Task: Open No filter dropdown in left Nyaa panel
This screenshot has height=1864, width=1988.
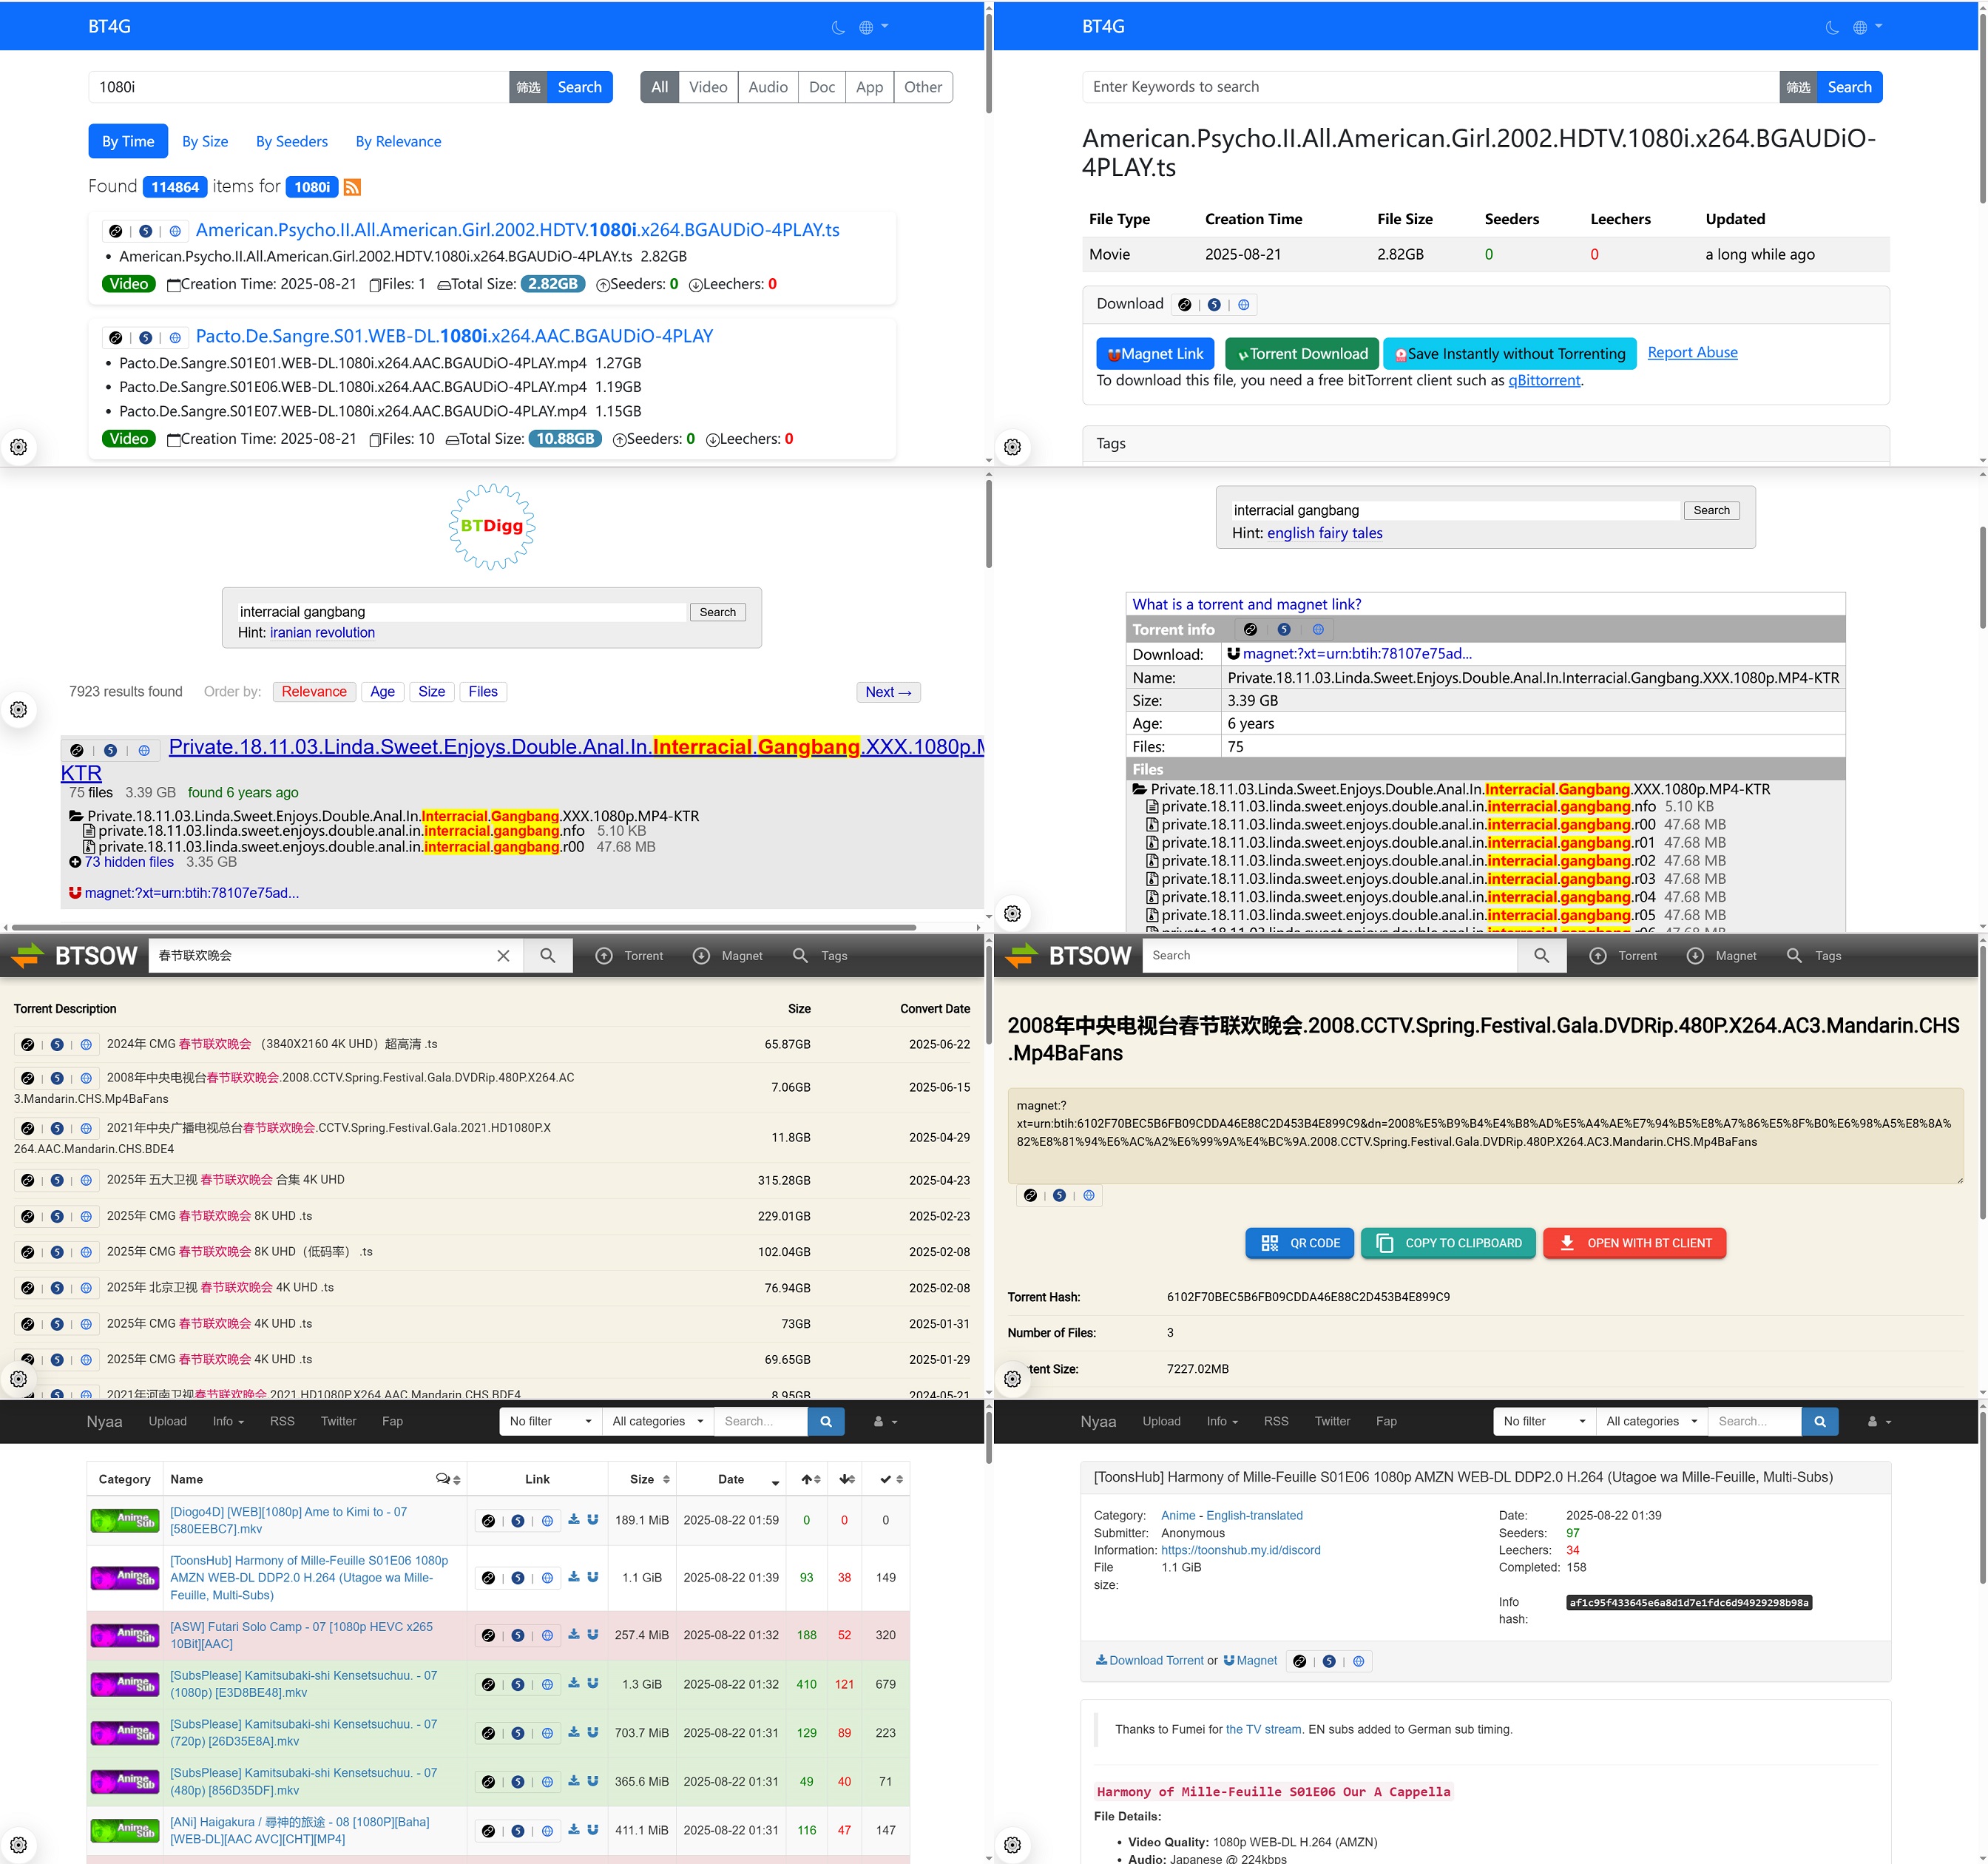Action: 550,1421
